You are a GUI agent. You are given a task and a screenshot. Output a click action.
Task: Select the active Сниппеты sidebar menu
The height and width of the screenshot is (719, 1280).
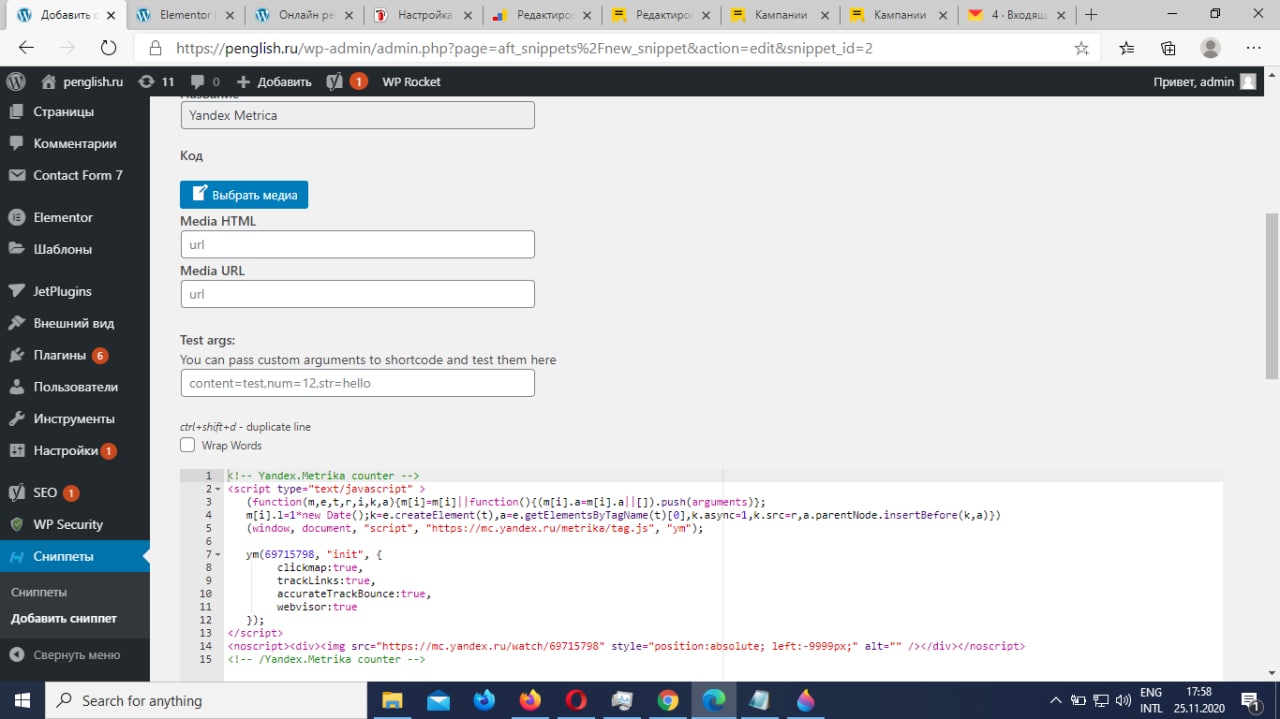(x=75, y=556)
